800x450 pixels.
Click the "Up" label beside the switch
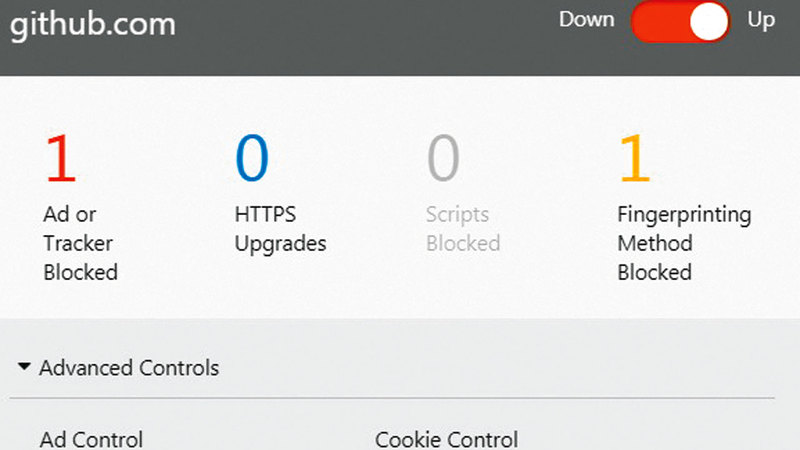(761, 20)
